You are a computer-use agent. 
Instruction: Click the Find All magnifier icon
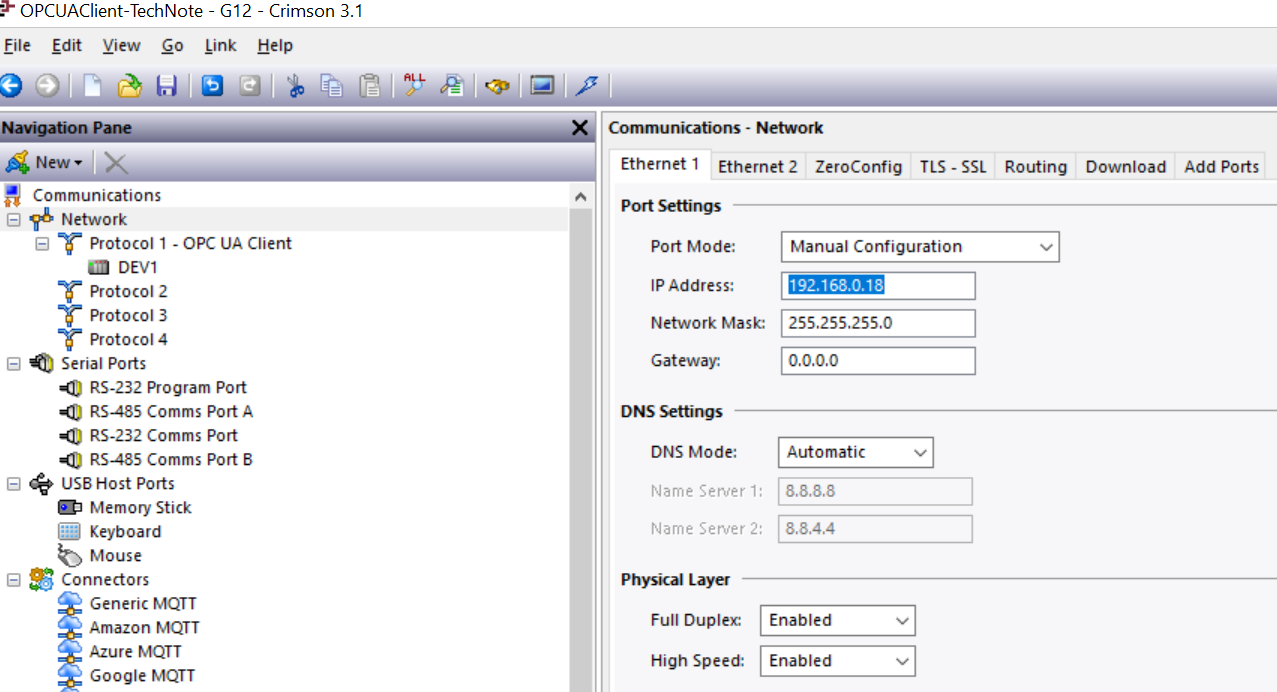point(414,85)
